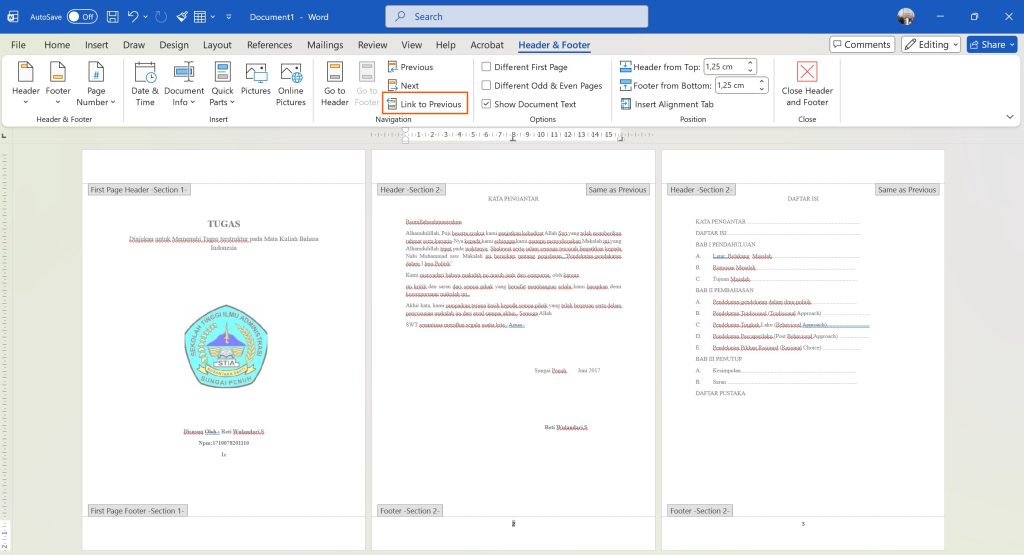Uncheck Show Document Text option
1024x555 pixels.
486,104
